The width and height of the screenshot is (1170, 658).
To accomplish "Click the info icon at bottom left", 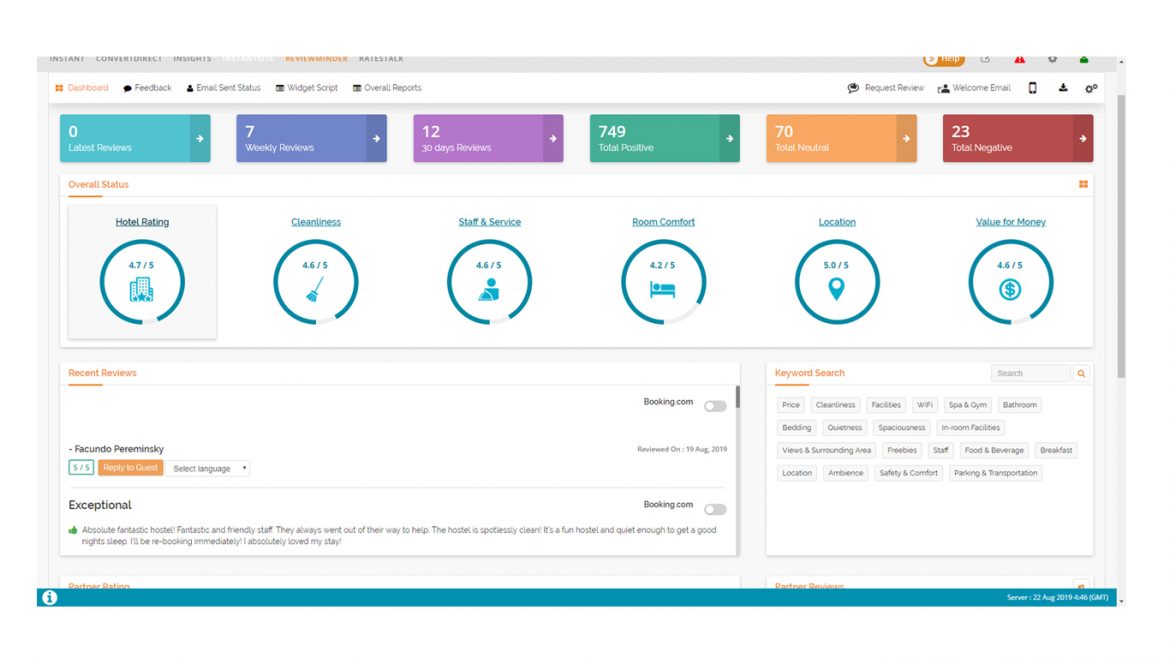I will [50, 599].
